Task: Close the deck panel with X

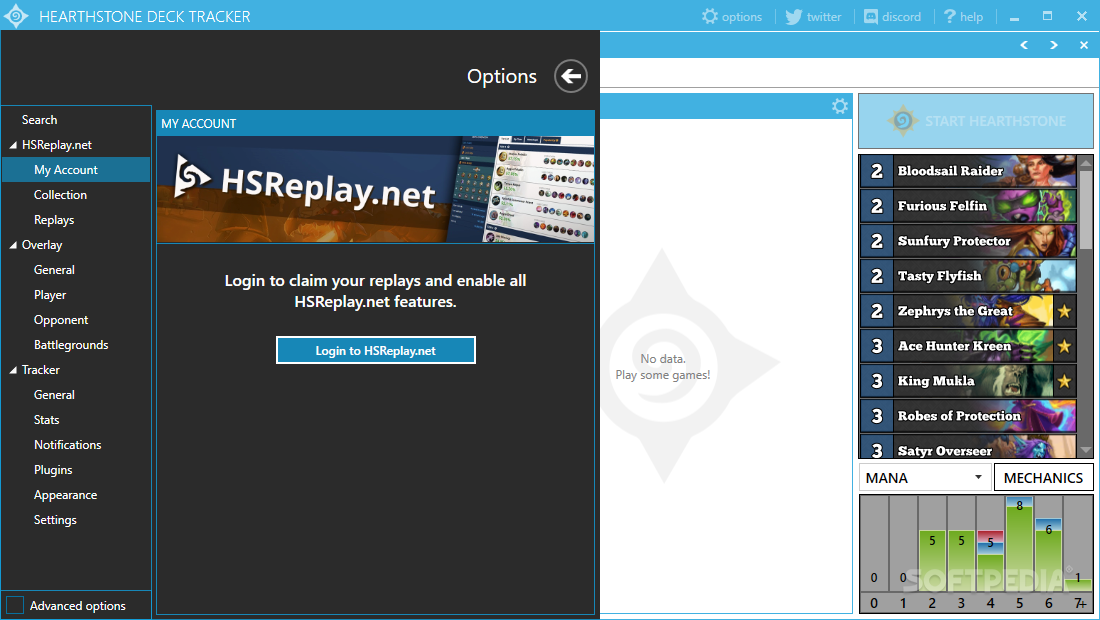Action: (x=1084, y=45)
